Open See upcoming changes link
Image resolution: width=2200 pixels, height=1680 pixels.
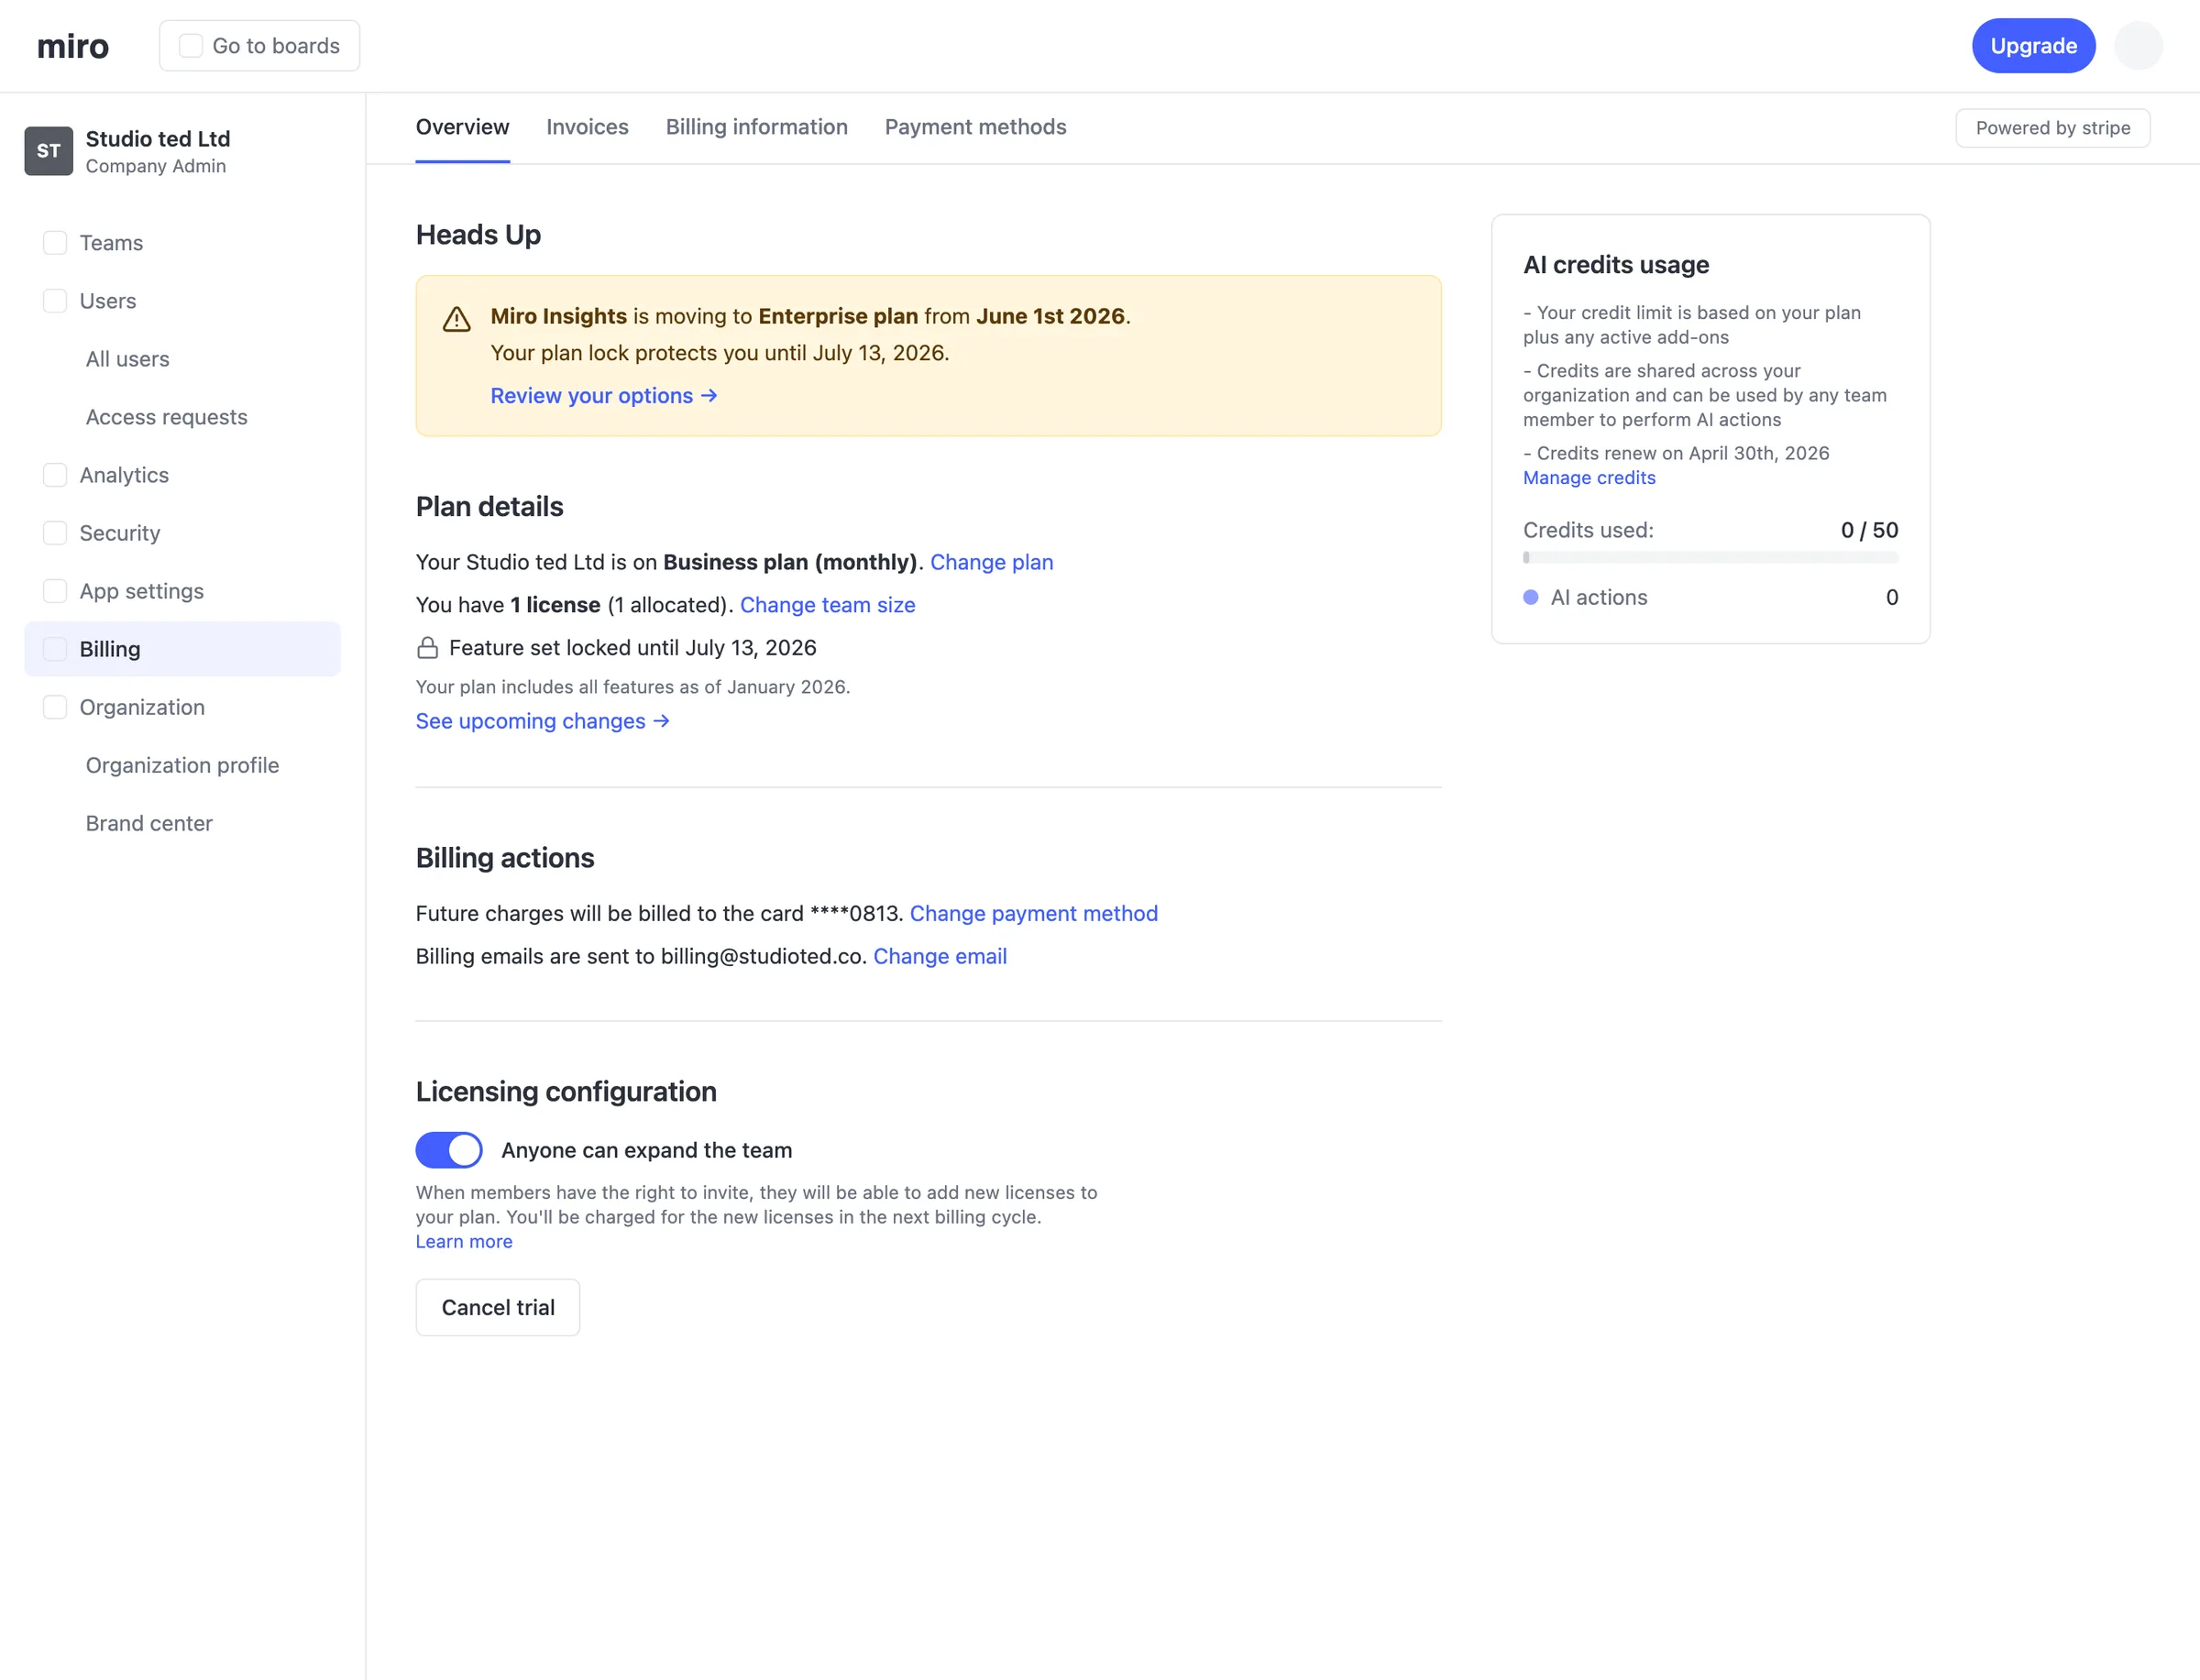(x=542, y=721)
